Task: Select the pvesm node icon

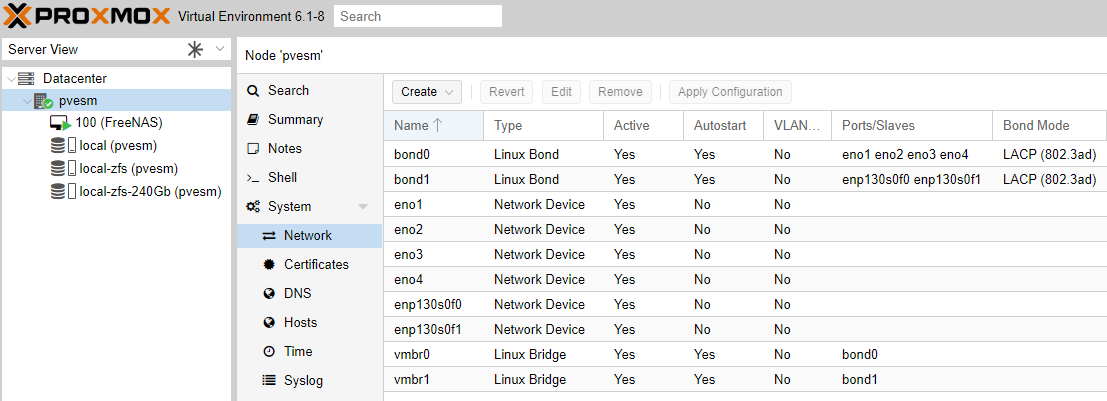Action: [x=44, y=101]
